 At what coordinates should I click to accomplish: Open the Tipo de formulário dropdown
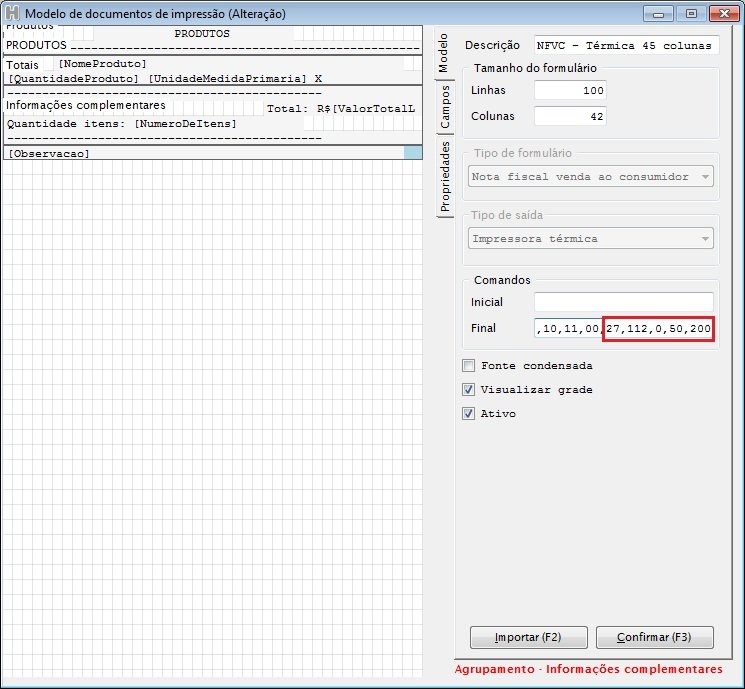click(591, 177)
